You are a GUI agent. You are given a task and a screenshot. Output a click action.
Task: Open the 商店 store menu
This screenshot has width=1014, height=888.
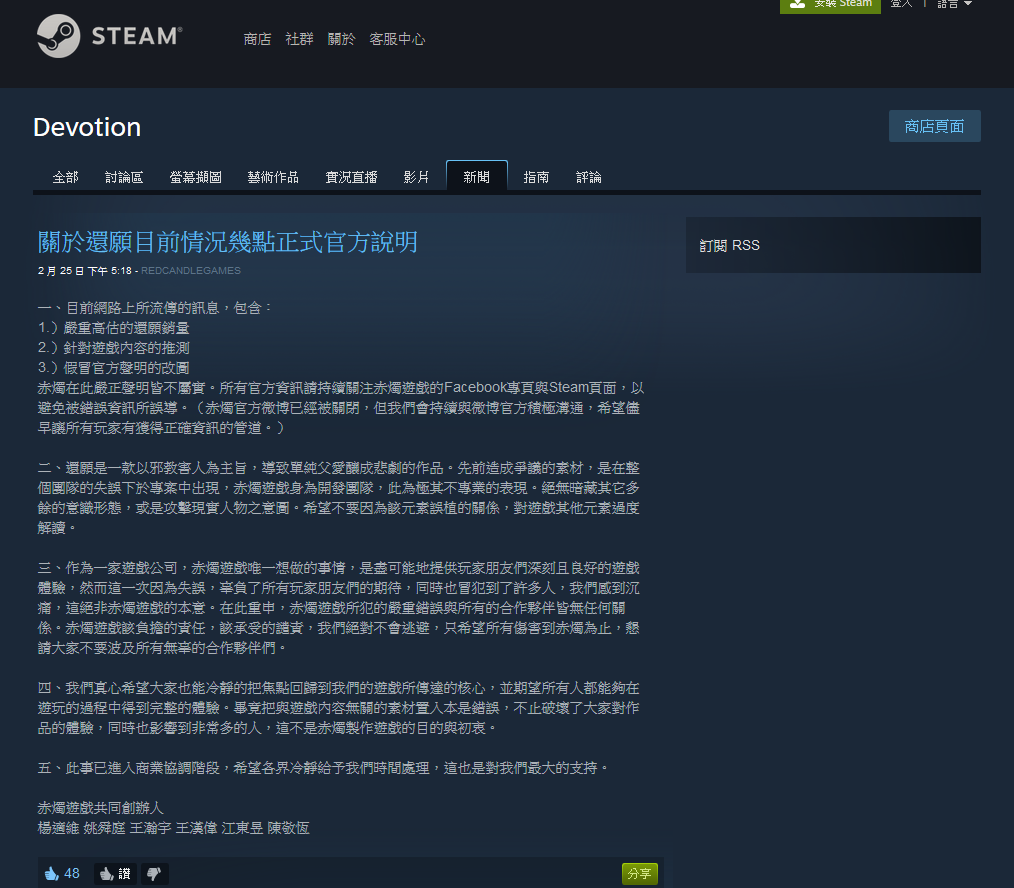[257, 39]
